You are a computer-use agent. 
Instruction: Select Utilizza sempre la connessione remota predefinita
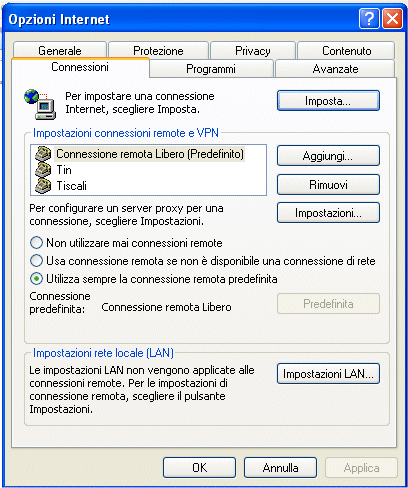pos(36,279)
